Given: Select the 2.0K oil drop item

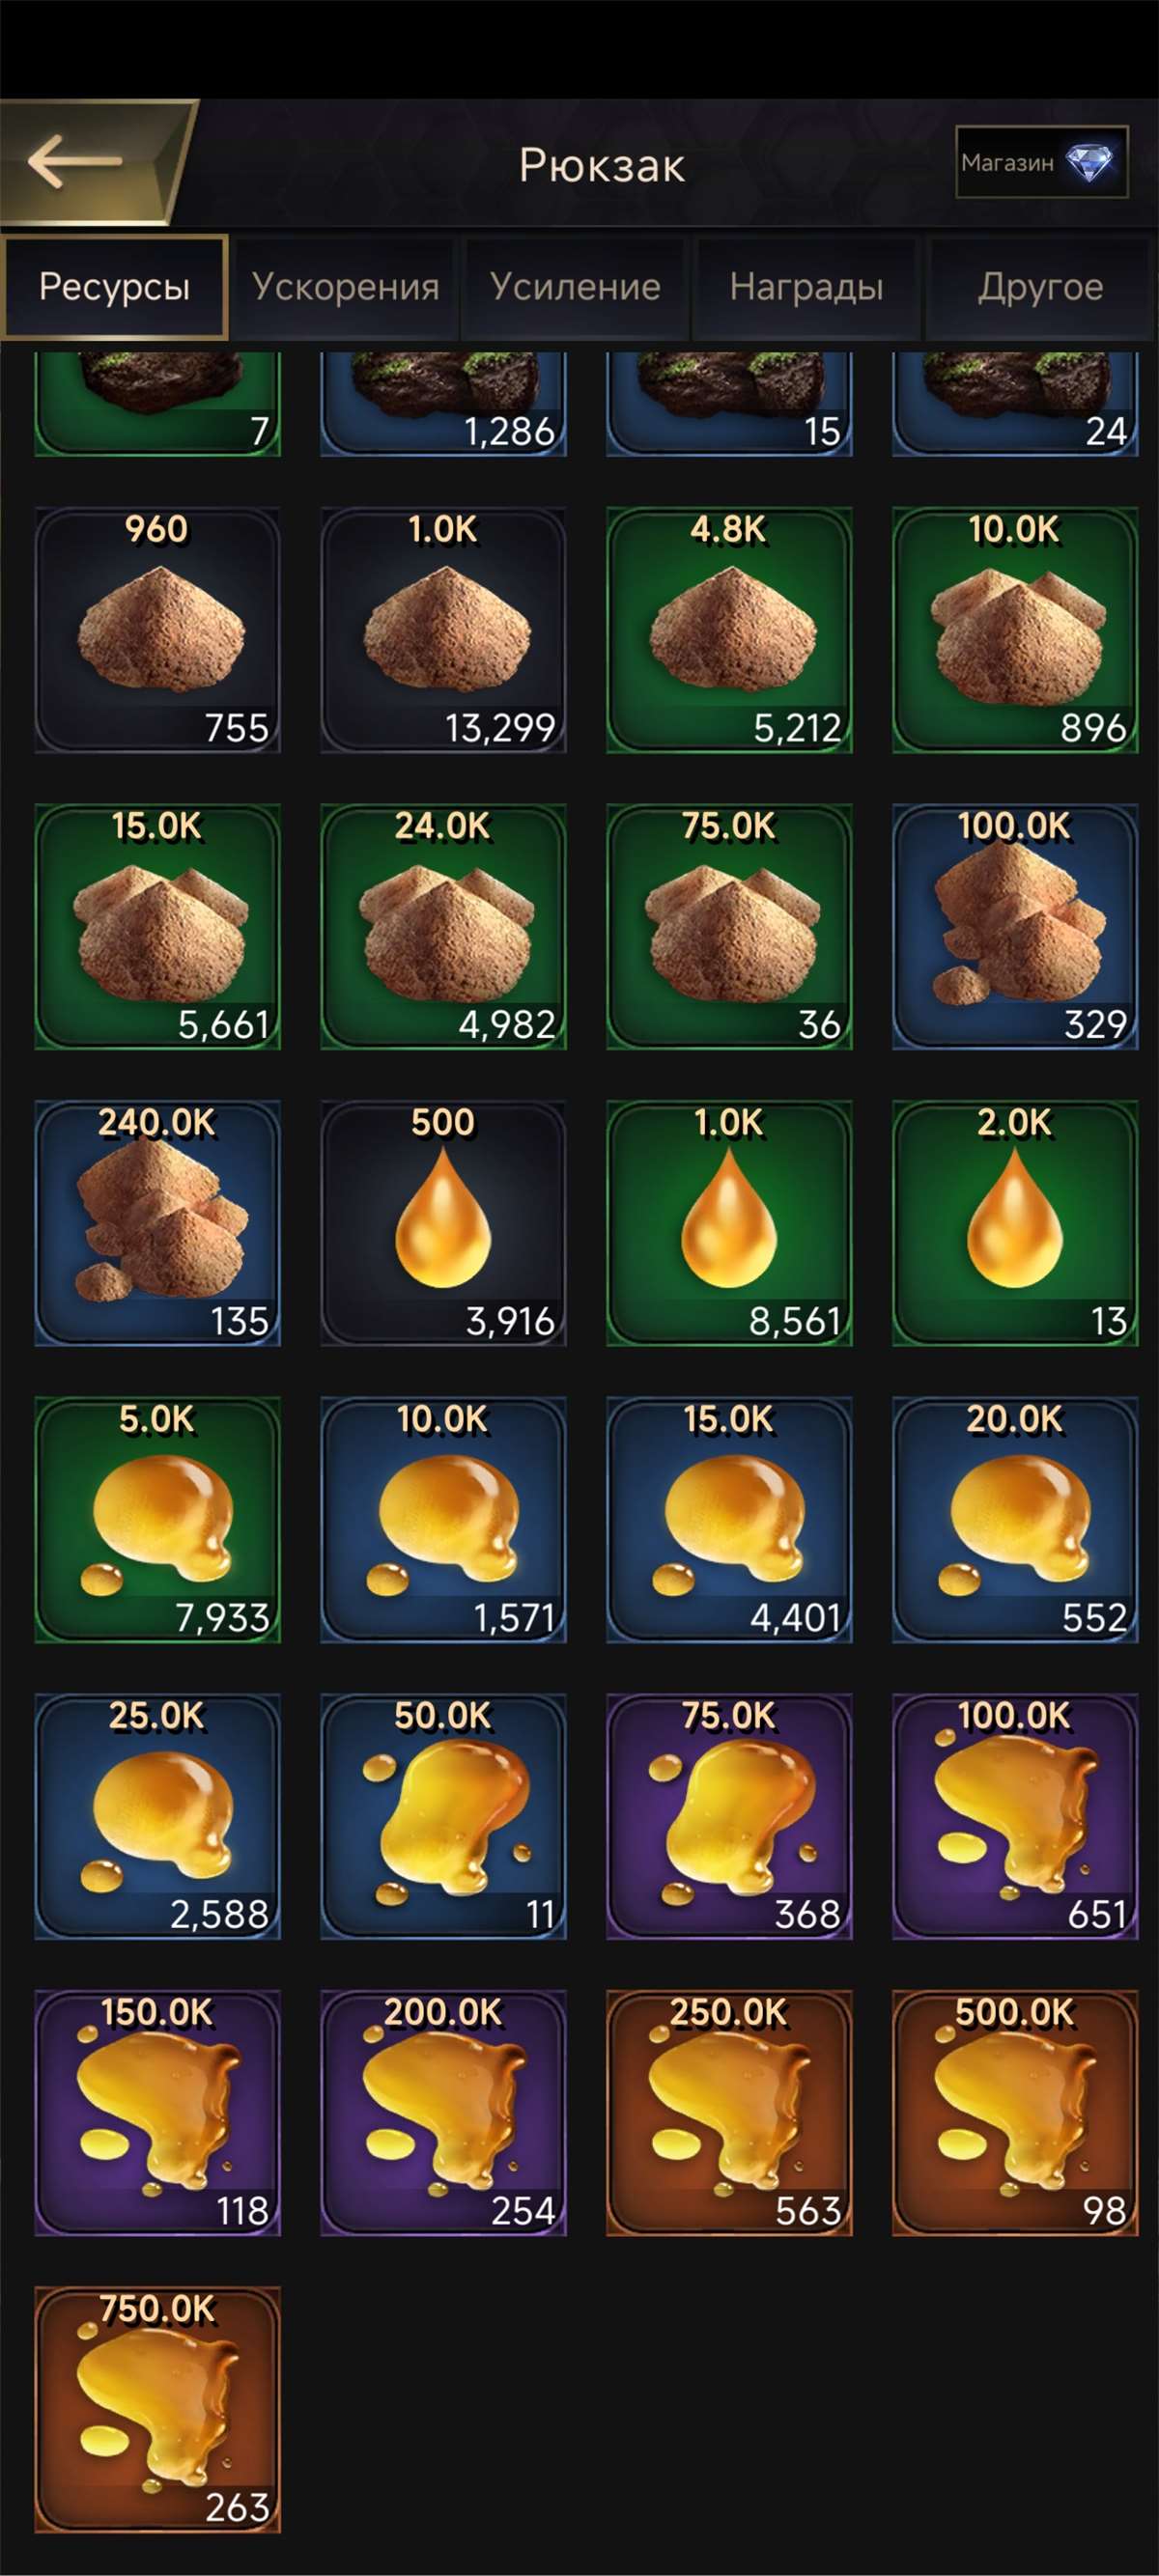Looking at the screenshot, I should (x=1015, y=1223).
